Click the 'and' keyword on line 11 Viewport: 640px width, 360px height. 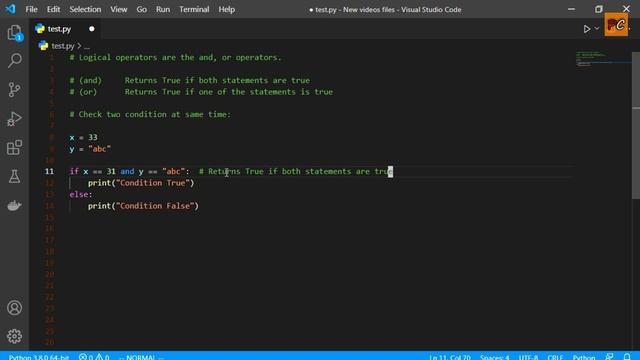pyautogui.click(x=127, y=171)
